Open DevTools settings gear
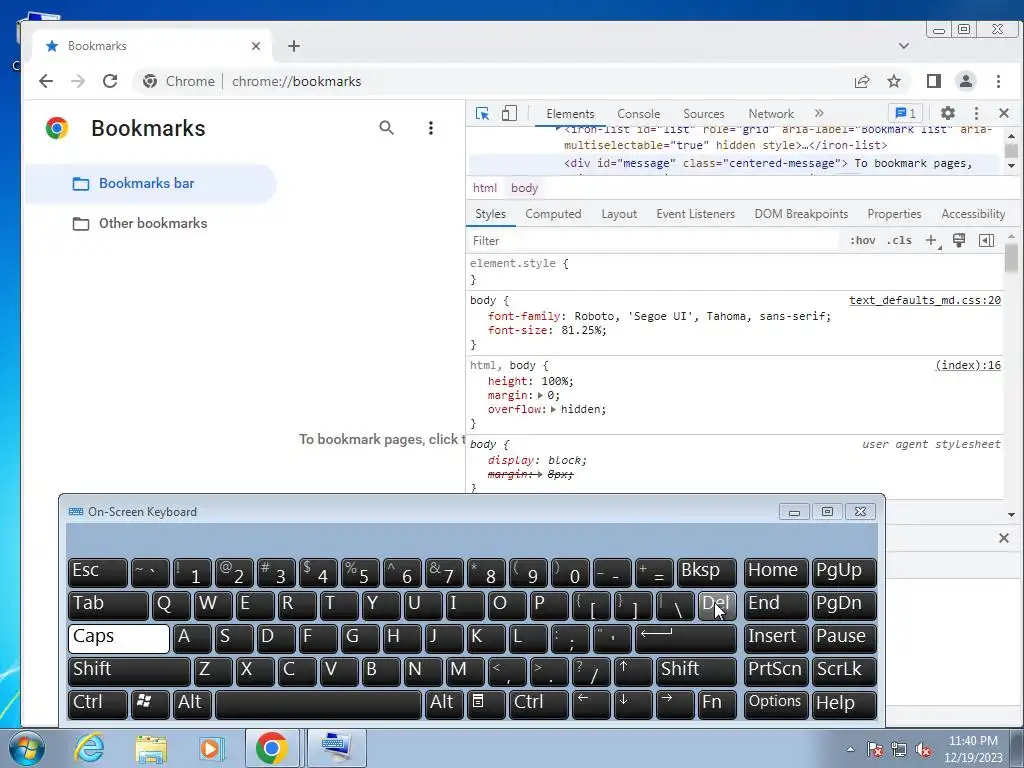 pyautogui.click(x=948, y=113)
